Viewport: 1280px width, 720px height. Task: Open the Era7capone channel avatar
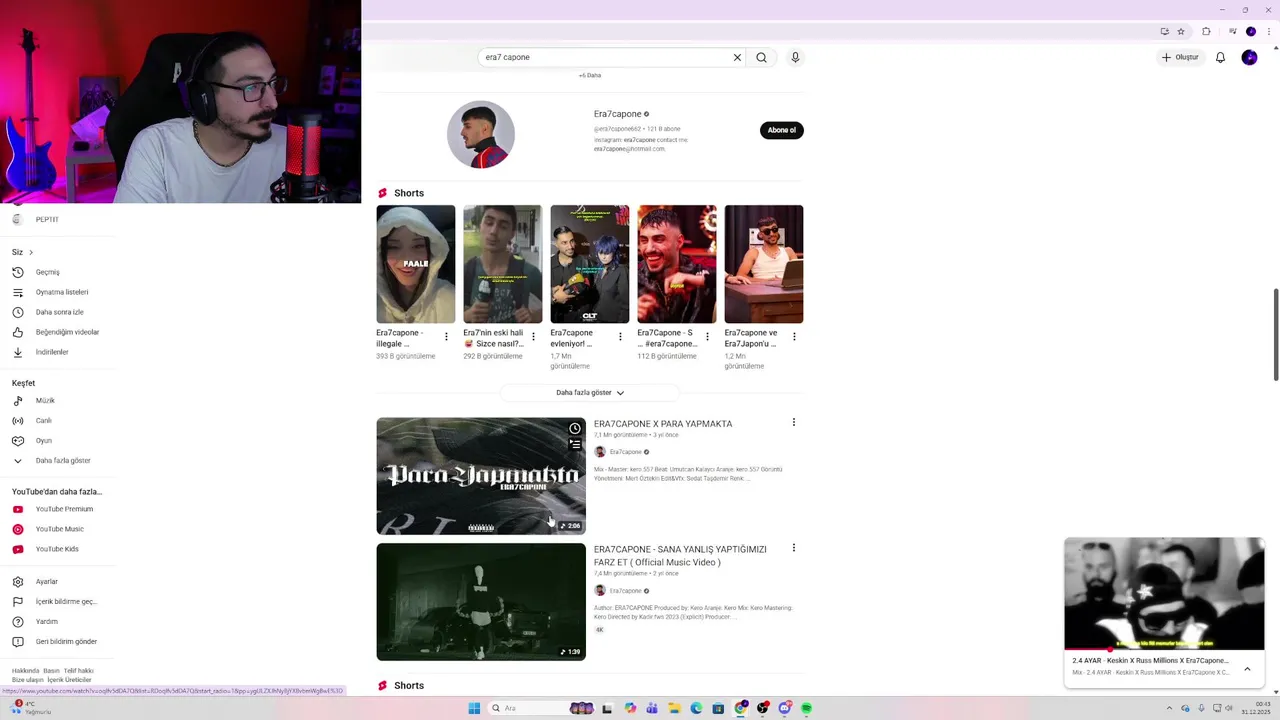pyautogui.click(x=481, y=134)
